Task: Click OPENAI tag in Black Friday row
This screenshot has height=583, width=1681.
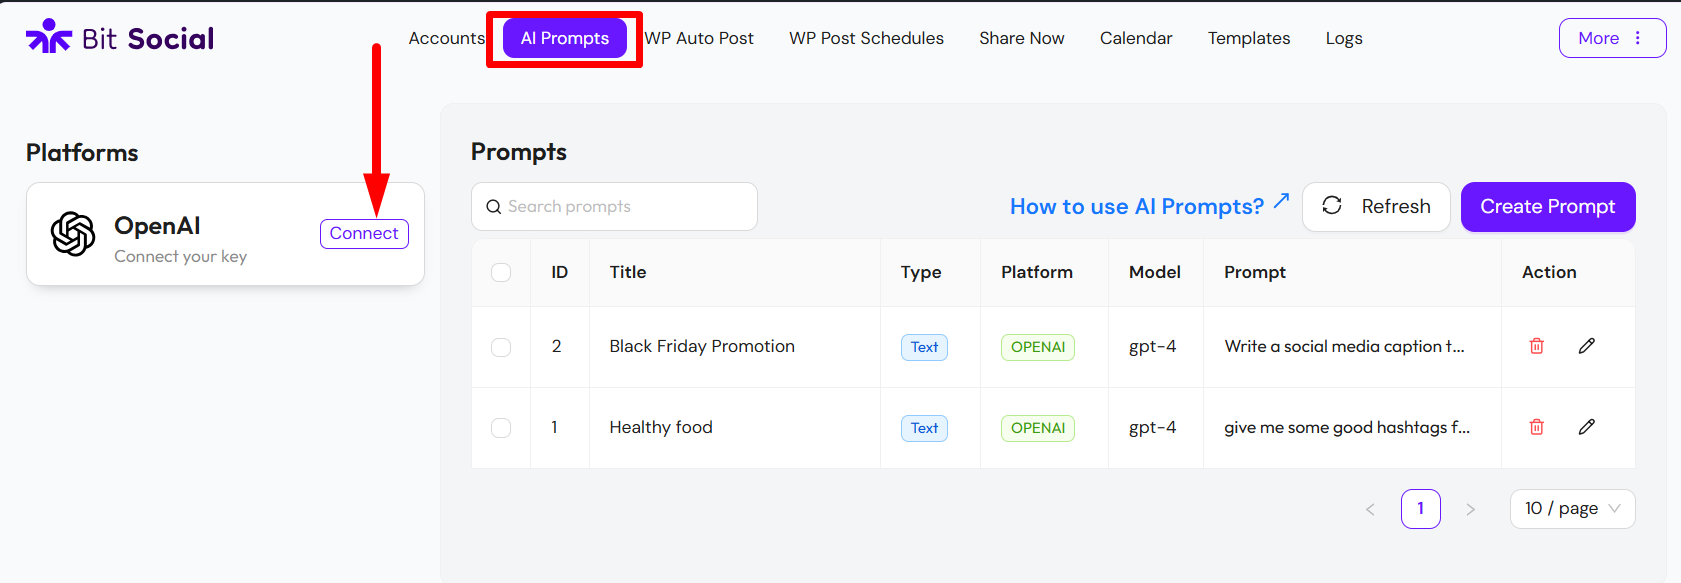Action: coord(1038,347)
